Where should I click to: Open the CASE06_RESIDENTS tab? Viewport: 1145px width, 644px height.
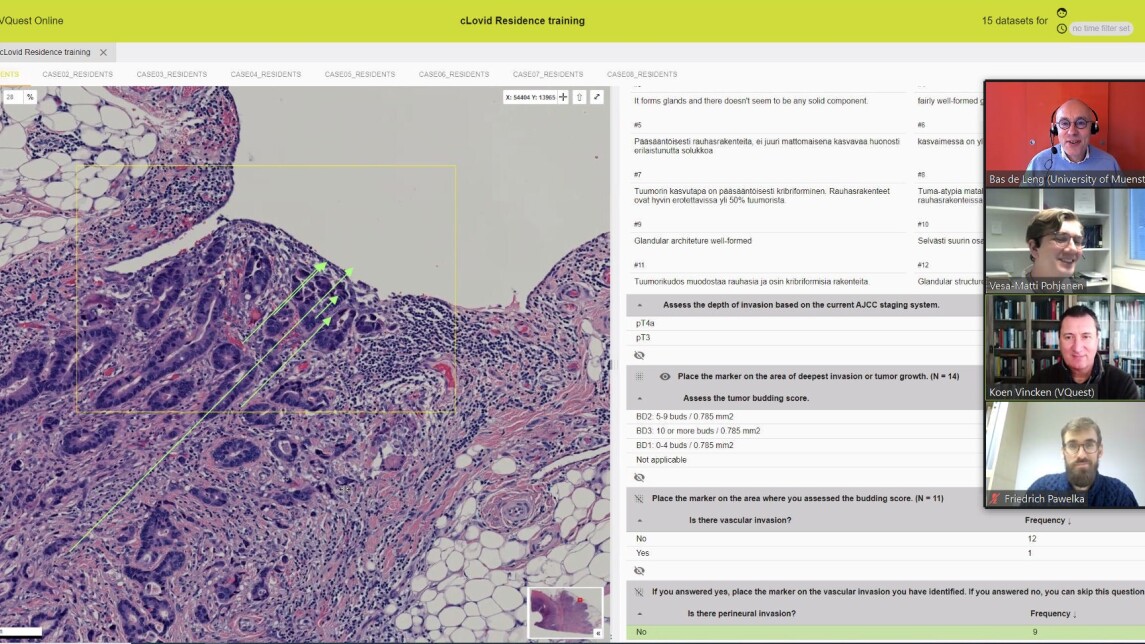pos(454,74)
